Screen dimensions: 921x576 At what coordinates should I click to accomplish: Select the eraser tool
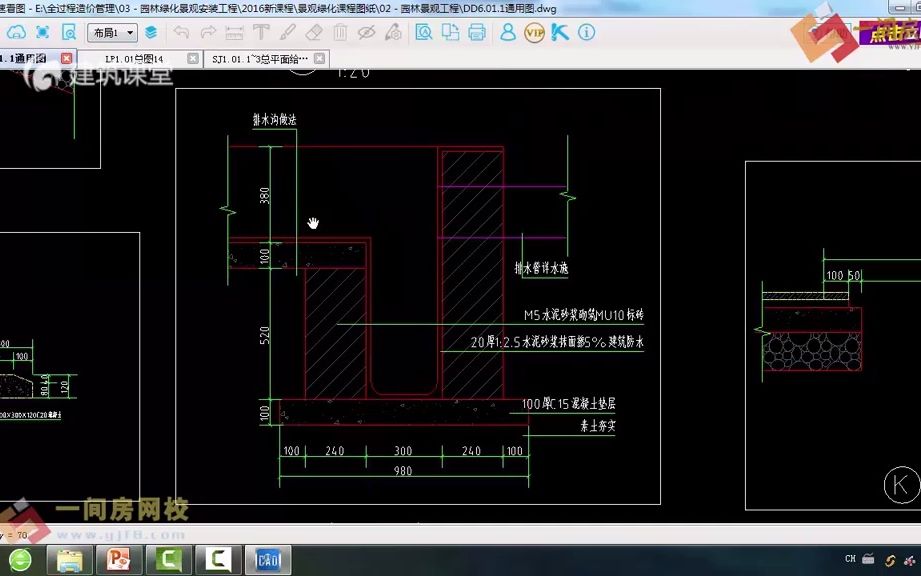(x=314, y=32)
